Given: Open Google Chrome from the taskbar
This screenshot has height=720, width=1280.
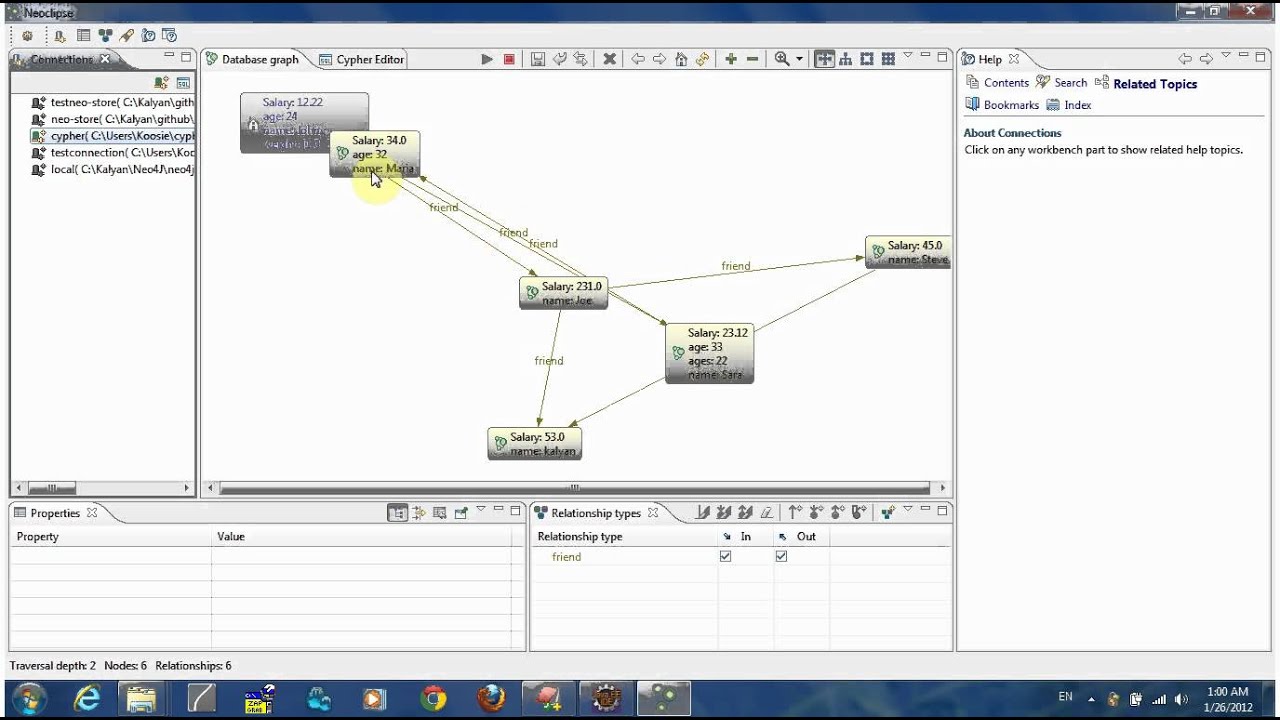Looking at the screenshot, I should click(x=434, y=698).
